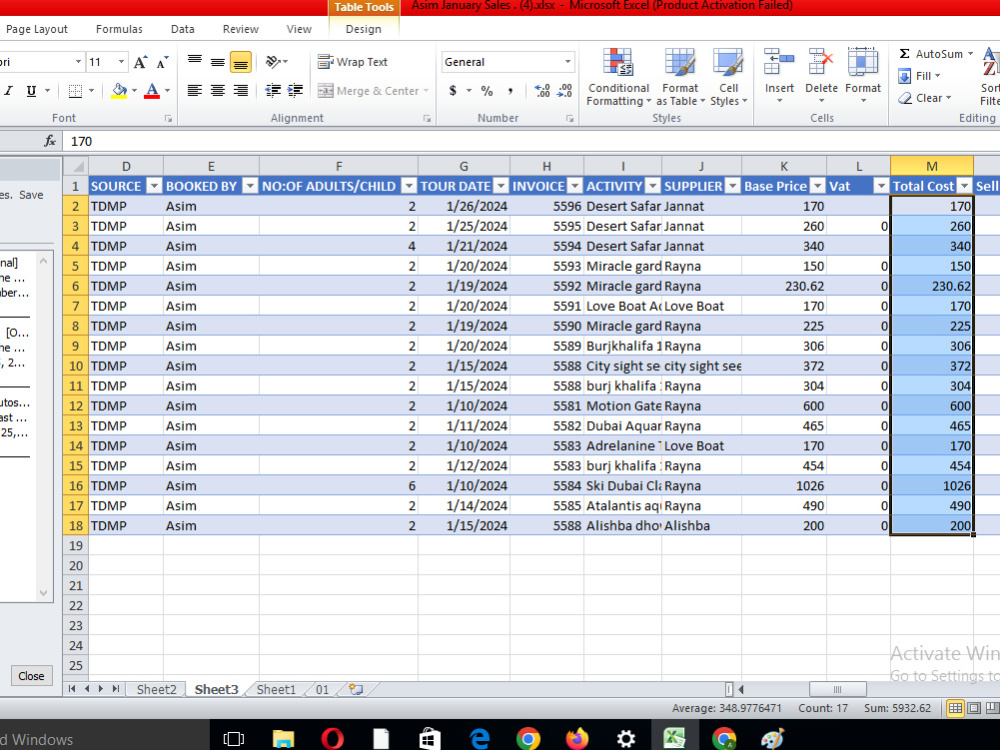The height and width of the screenshot is (750, 1000).
Task: Click Merge & Center
Action: pyautogui.click(x=369, y=91)
